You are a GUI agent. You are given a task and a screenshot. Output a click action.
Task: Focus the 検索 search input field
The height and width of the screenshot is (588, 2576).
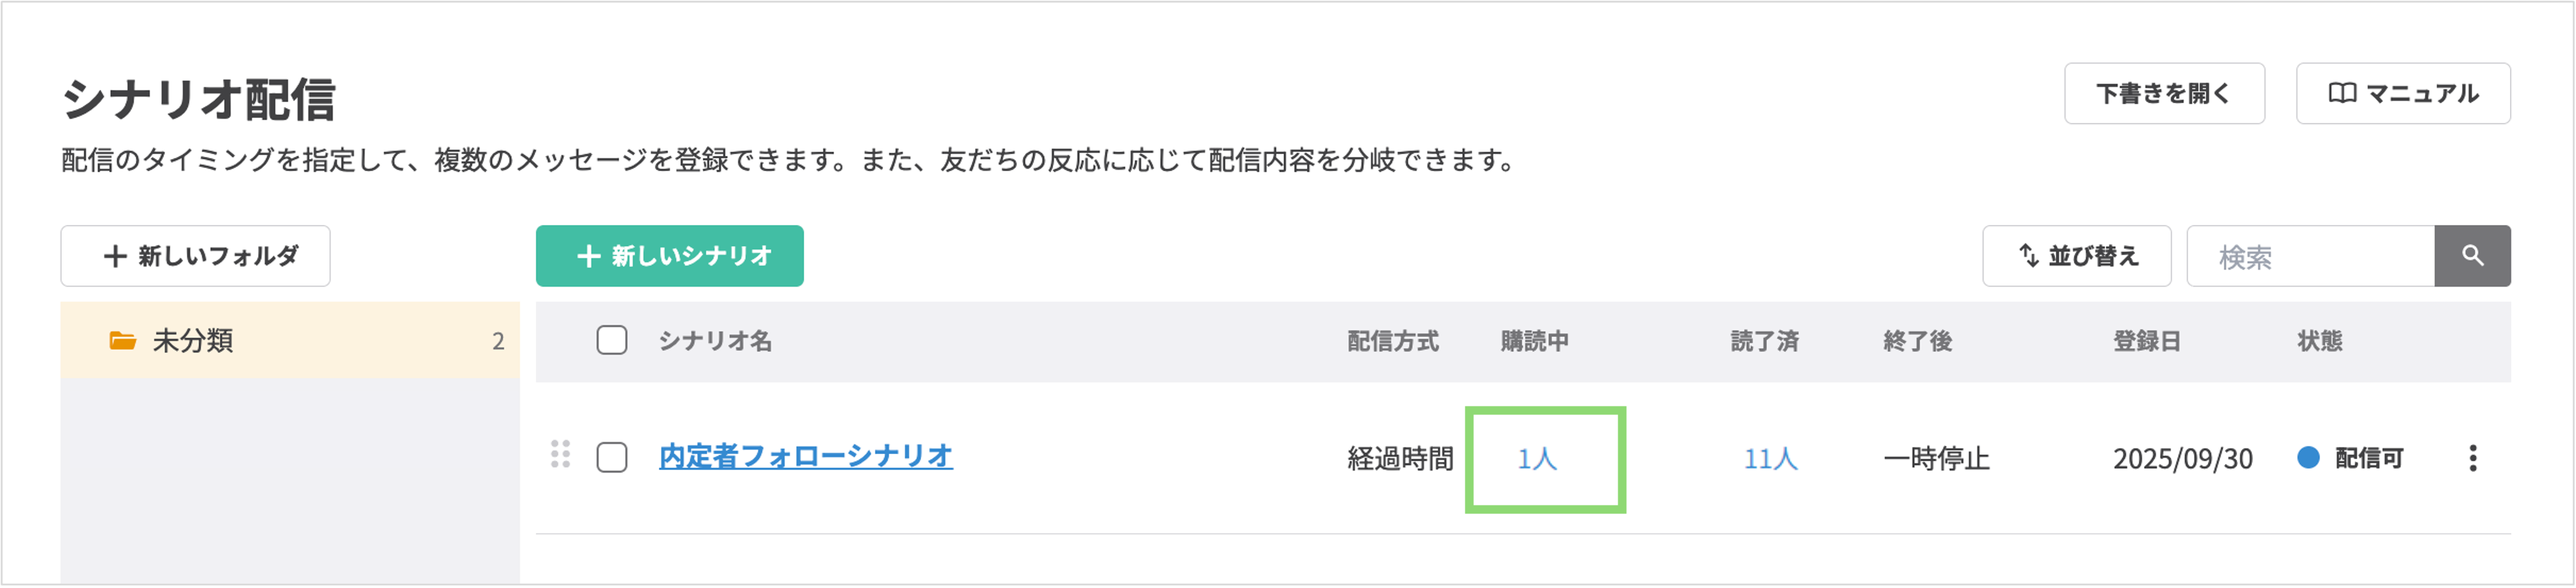point(2310,257)
